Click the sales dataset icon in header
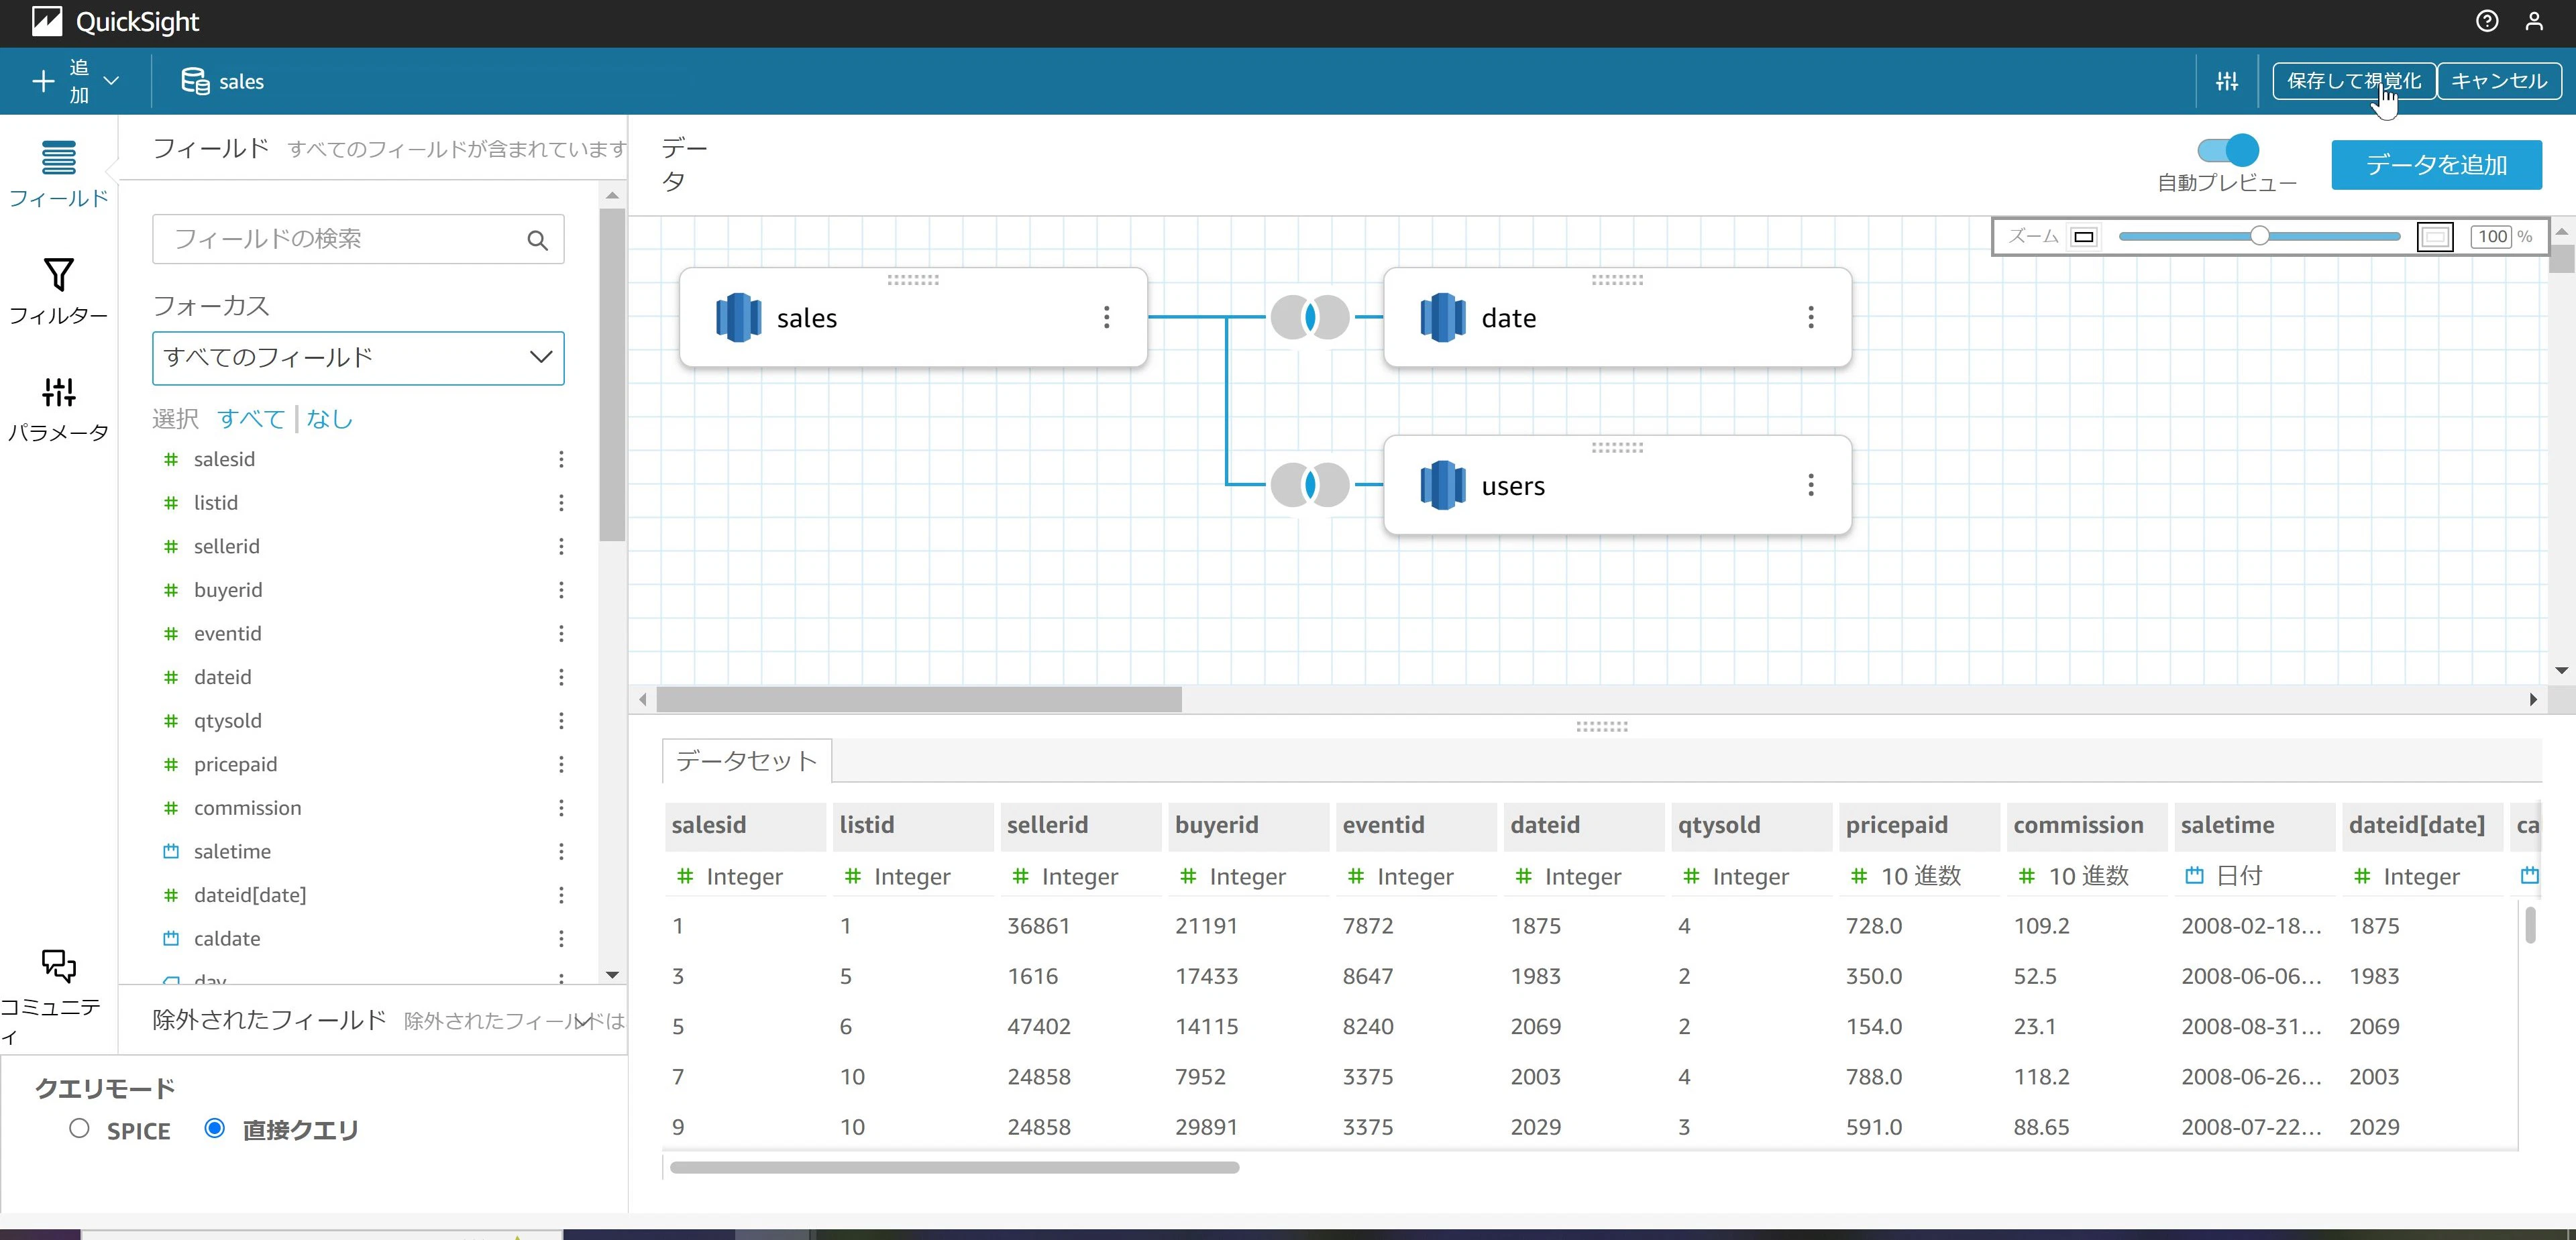The width and height of the screenshot is (2576, 1240). (195, 81)
